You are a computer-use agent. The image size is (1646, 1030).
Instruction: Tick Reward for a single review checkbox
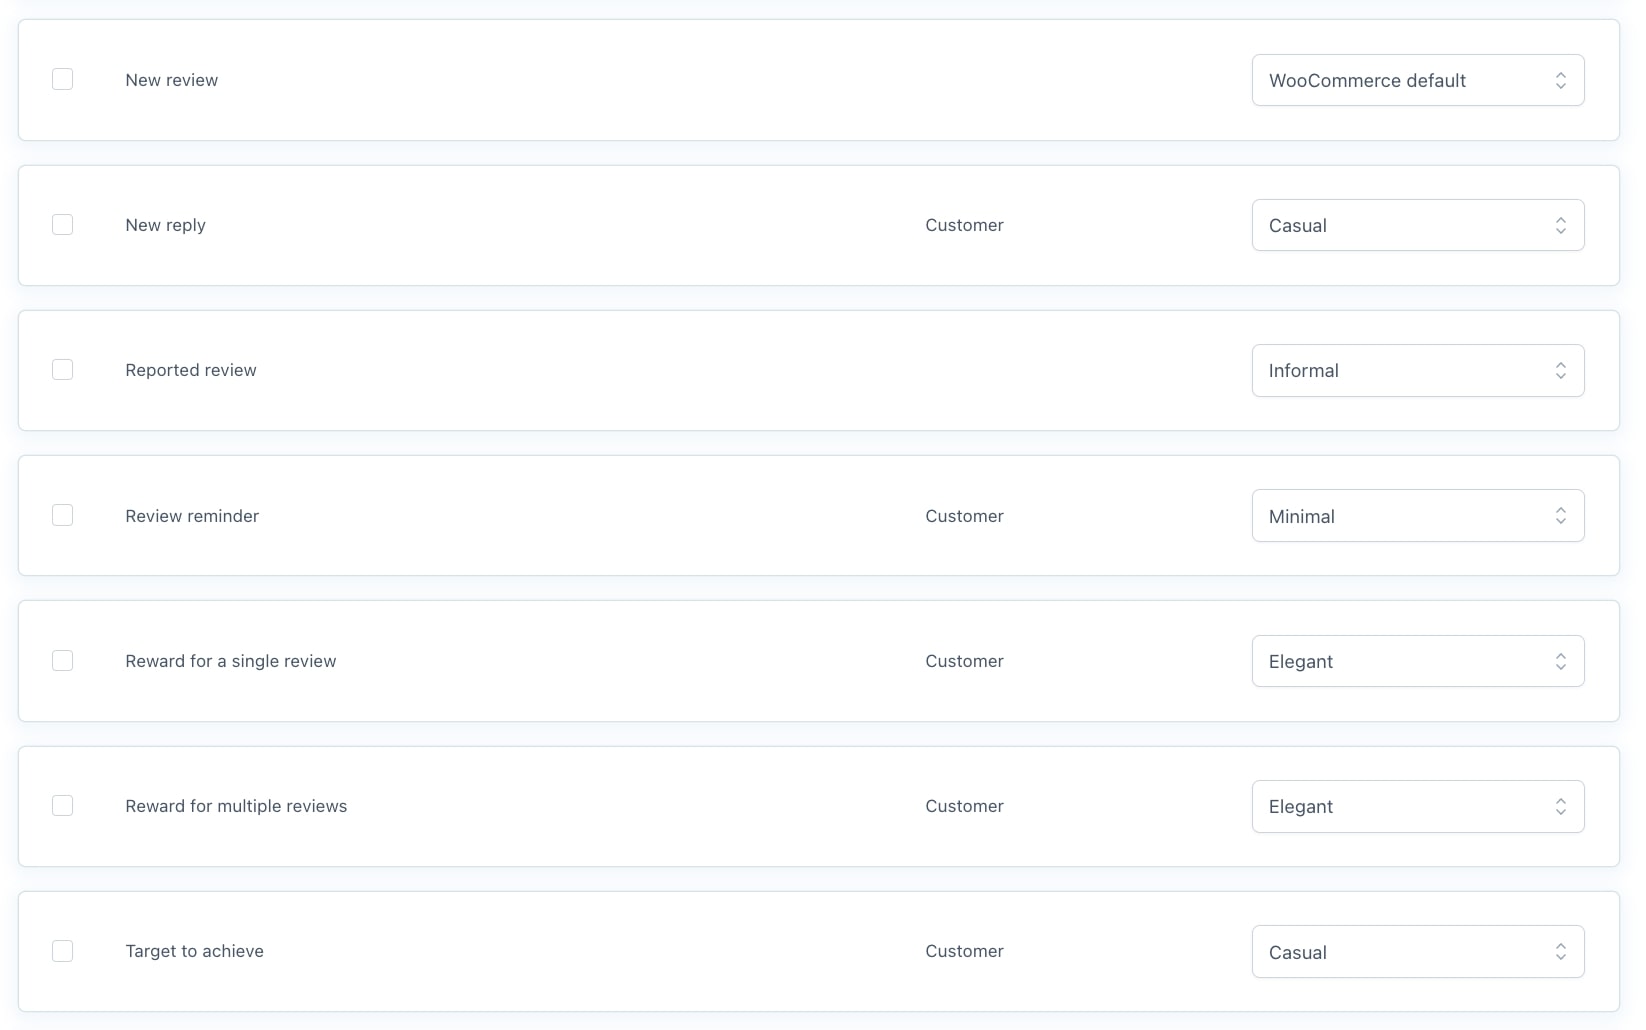[x=62, y=660]
